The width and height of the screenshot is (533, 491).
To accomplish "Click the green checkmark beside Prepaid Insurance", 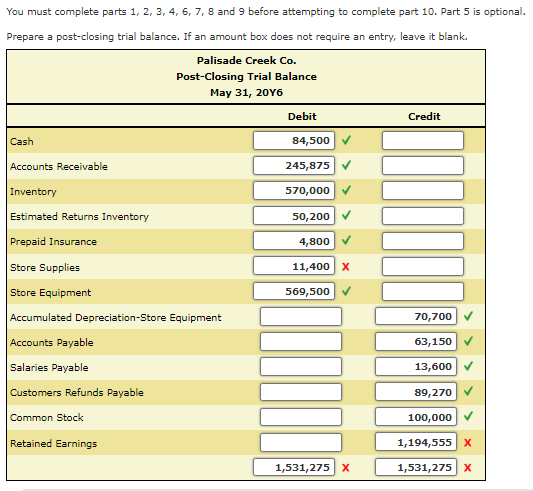I will [346, 240].
